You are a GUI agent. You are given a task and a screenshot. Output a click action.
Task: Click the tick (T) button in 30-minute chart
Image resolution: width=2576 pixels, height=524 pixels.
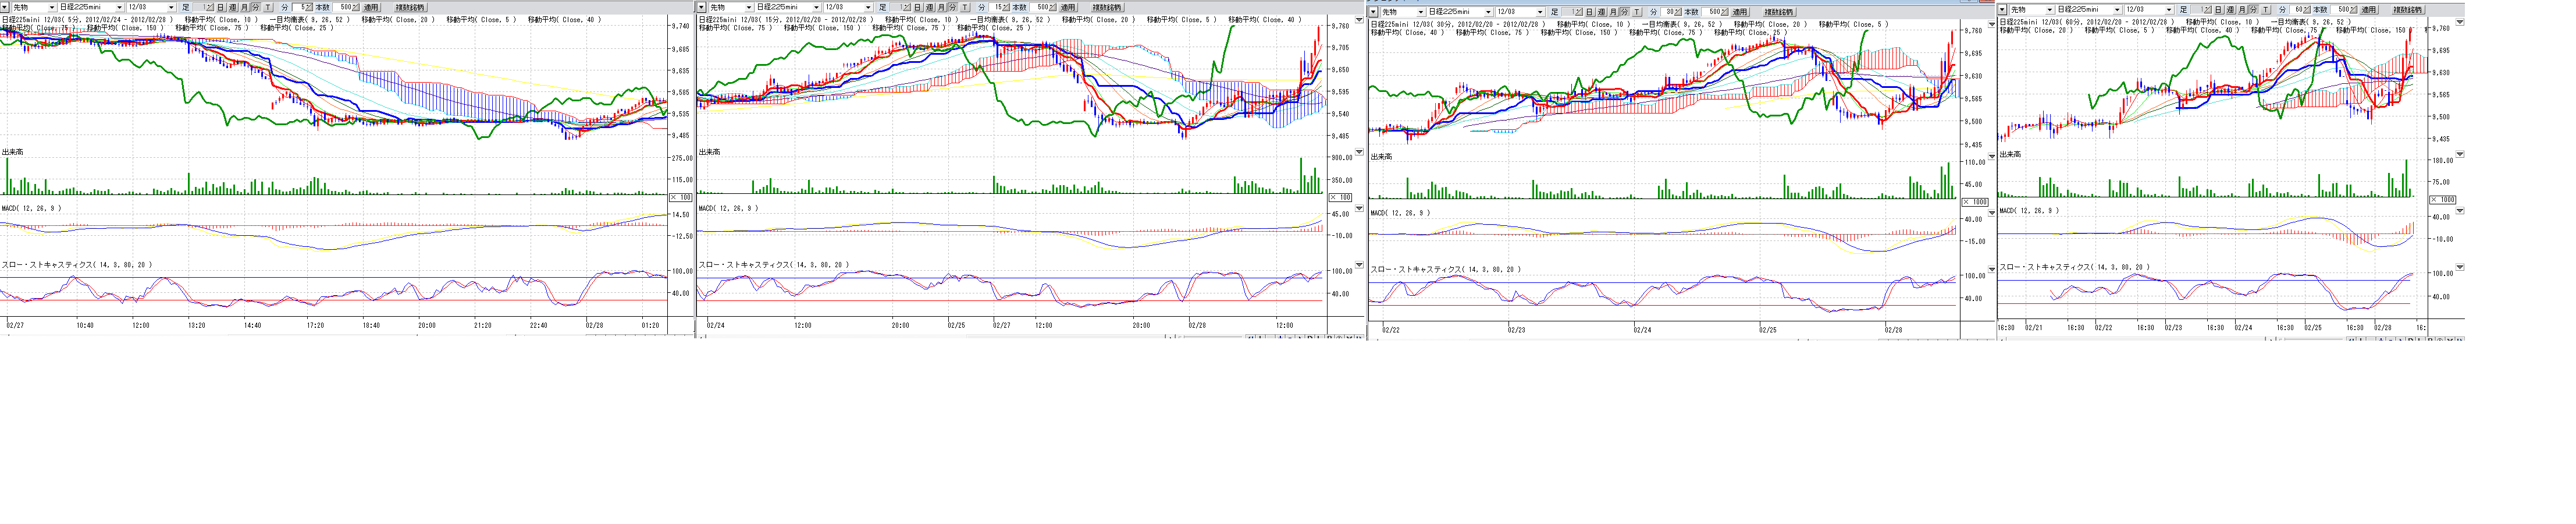(x=1636, y=12)
